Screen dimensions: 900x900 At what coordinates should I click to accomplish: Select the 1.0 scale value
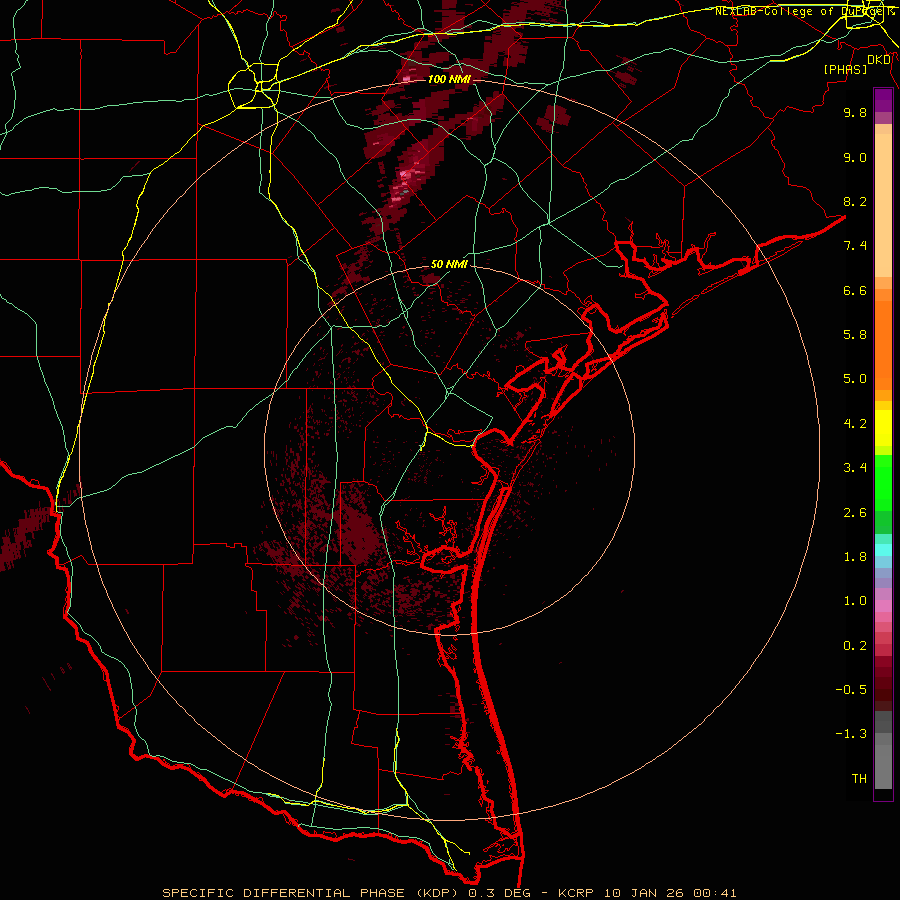point(855,601)
